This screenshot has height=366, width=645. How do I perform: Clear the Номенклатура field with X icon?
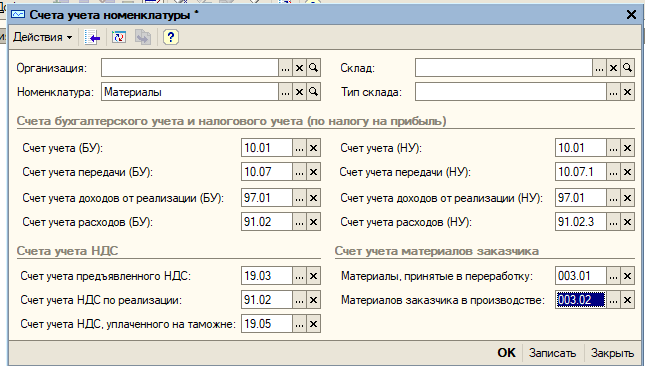(299, 92)
